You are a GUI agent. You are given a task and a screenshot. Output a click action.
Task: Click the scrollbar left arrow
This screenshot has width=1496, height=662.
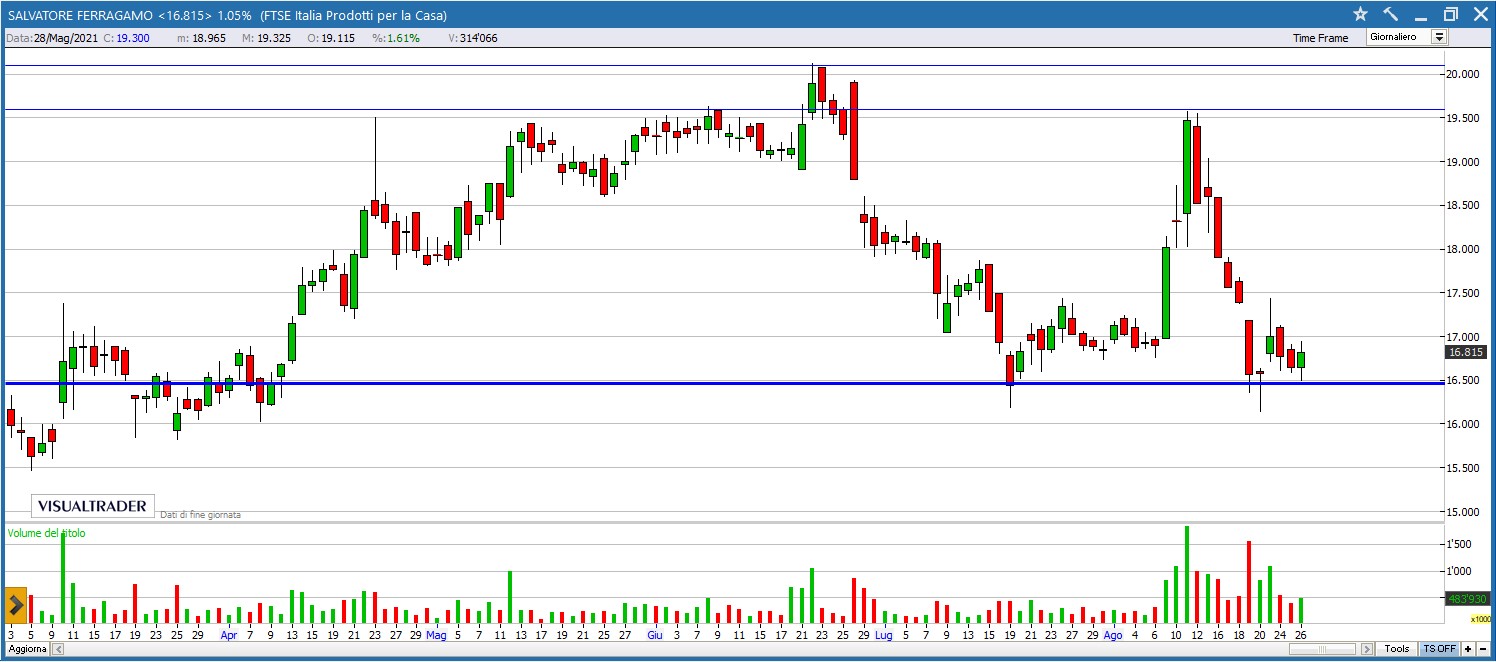tap(58, 649)
